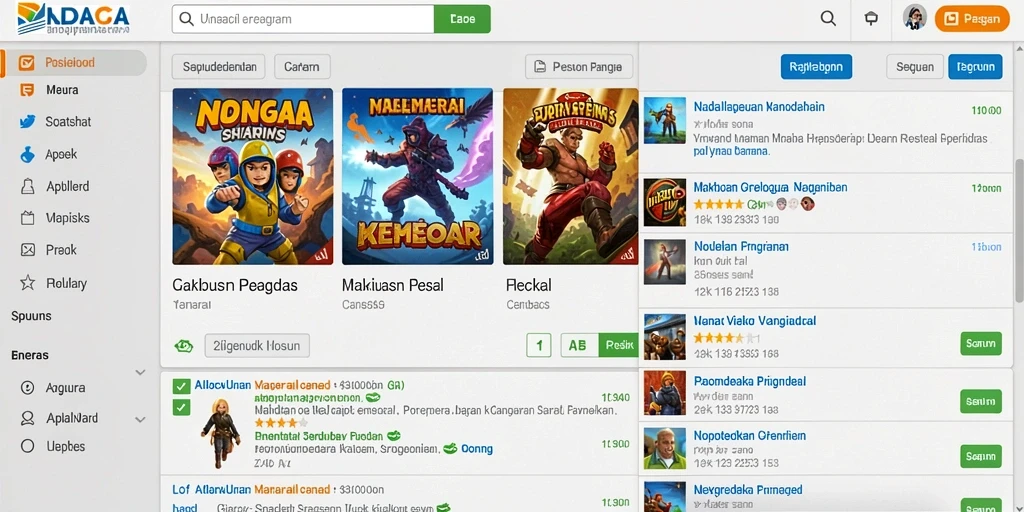The height and width of the screenshot is (512, 1024).
Task: Click the Meura sidebar icon
Action: click(27, 90)
